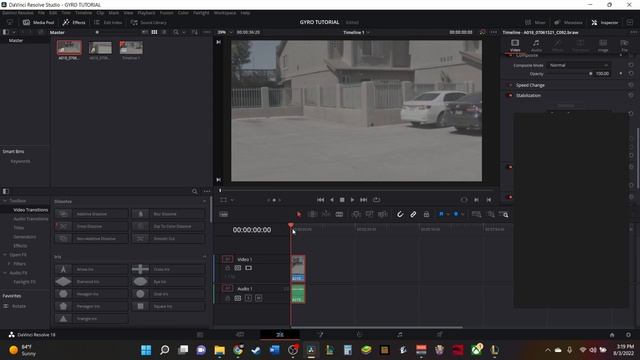Choose the Dynamic Trim Mode tool

pos(326,214)
